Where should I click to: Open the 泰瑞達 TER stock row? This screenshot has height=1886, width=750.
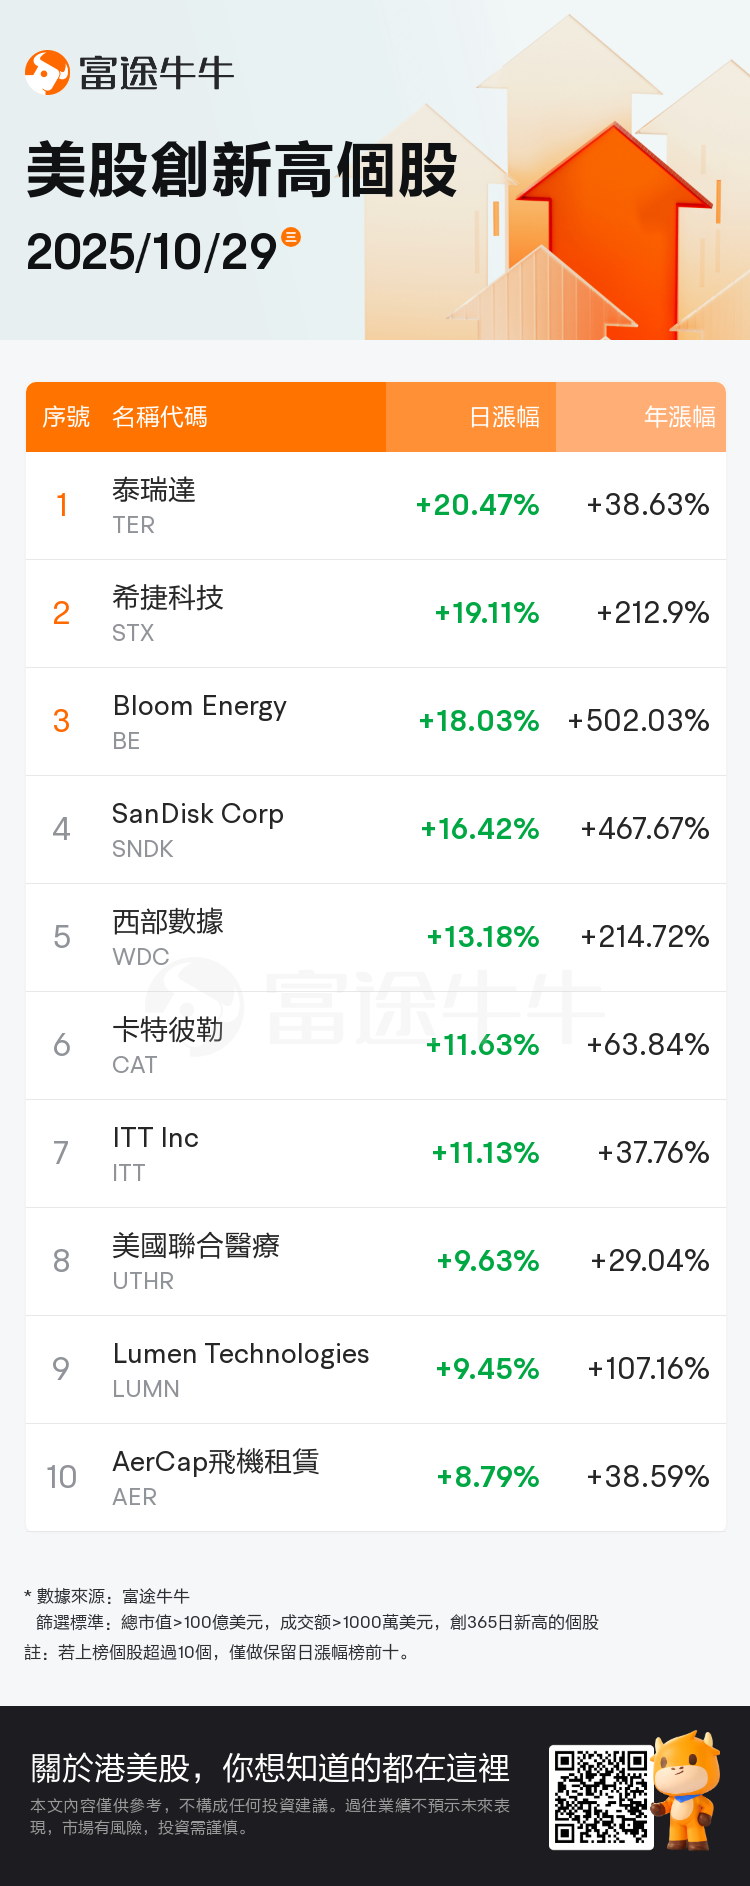pyautogui.click(x=375, y=506)
